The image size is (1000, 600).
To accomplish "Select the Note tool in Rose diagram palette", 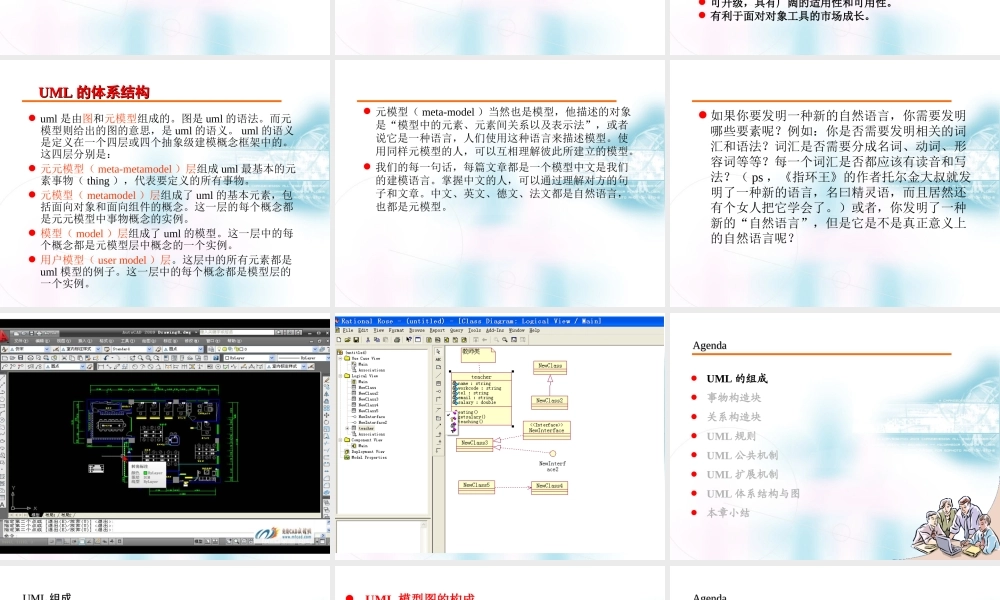I will (x=437, y=367).
